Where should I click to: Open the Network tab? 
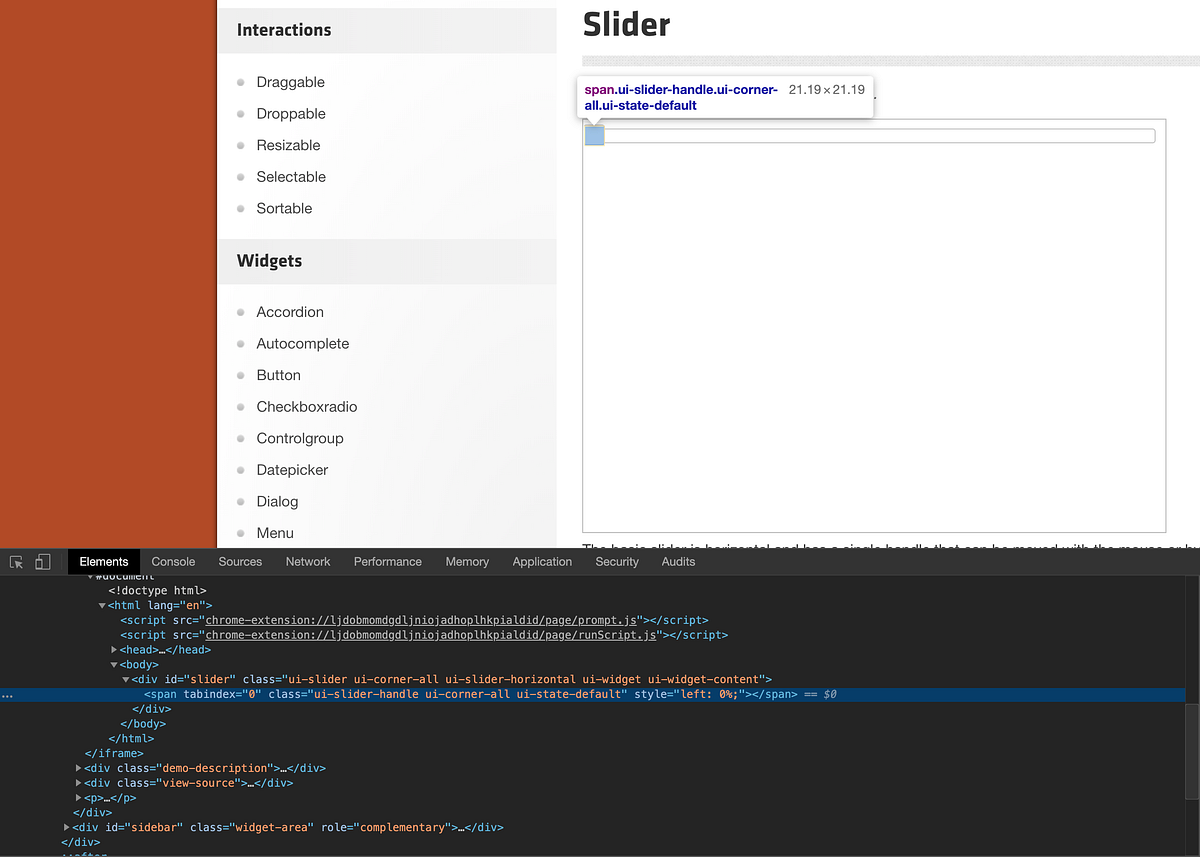pos(307,561)
